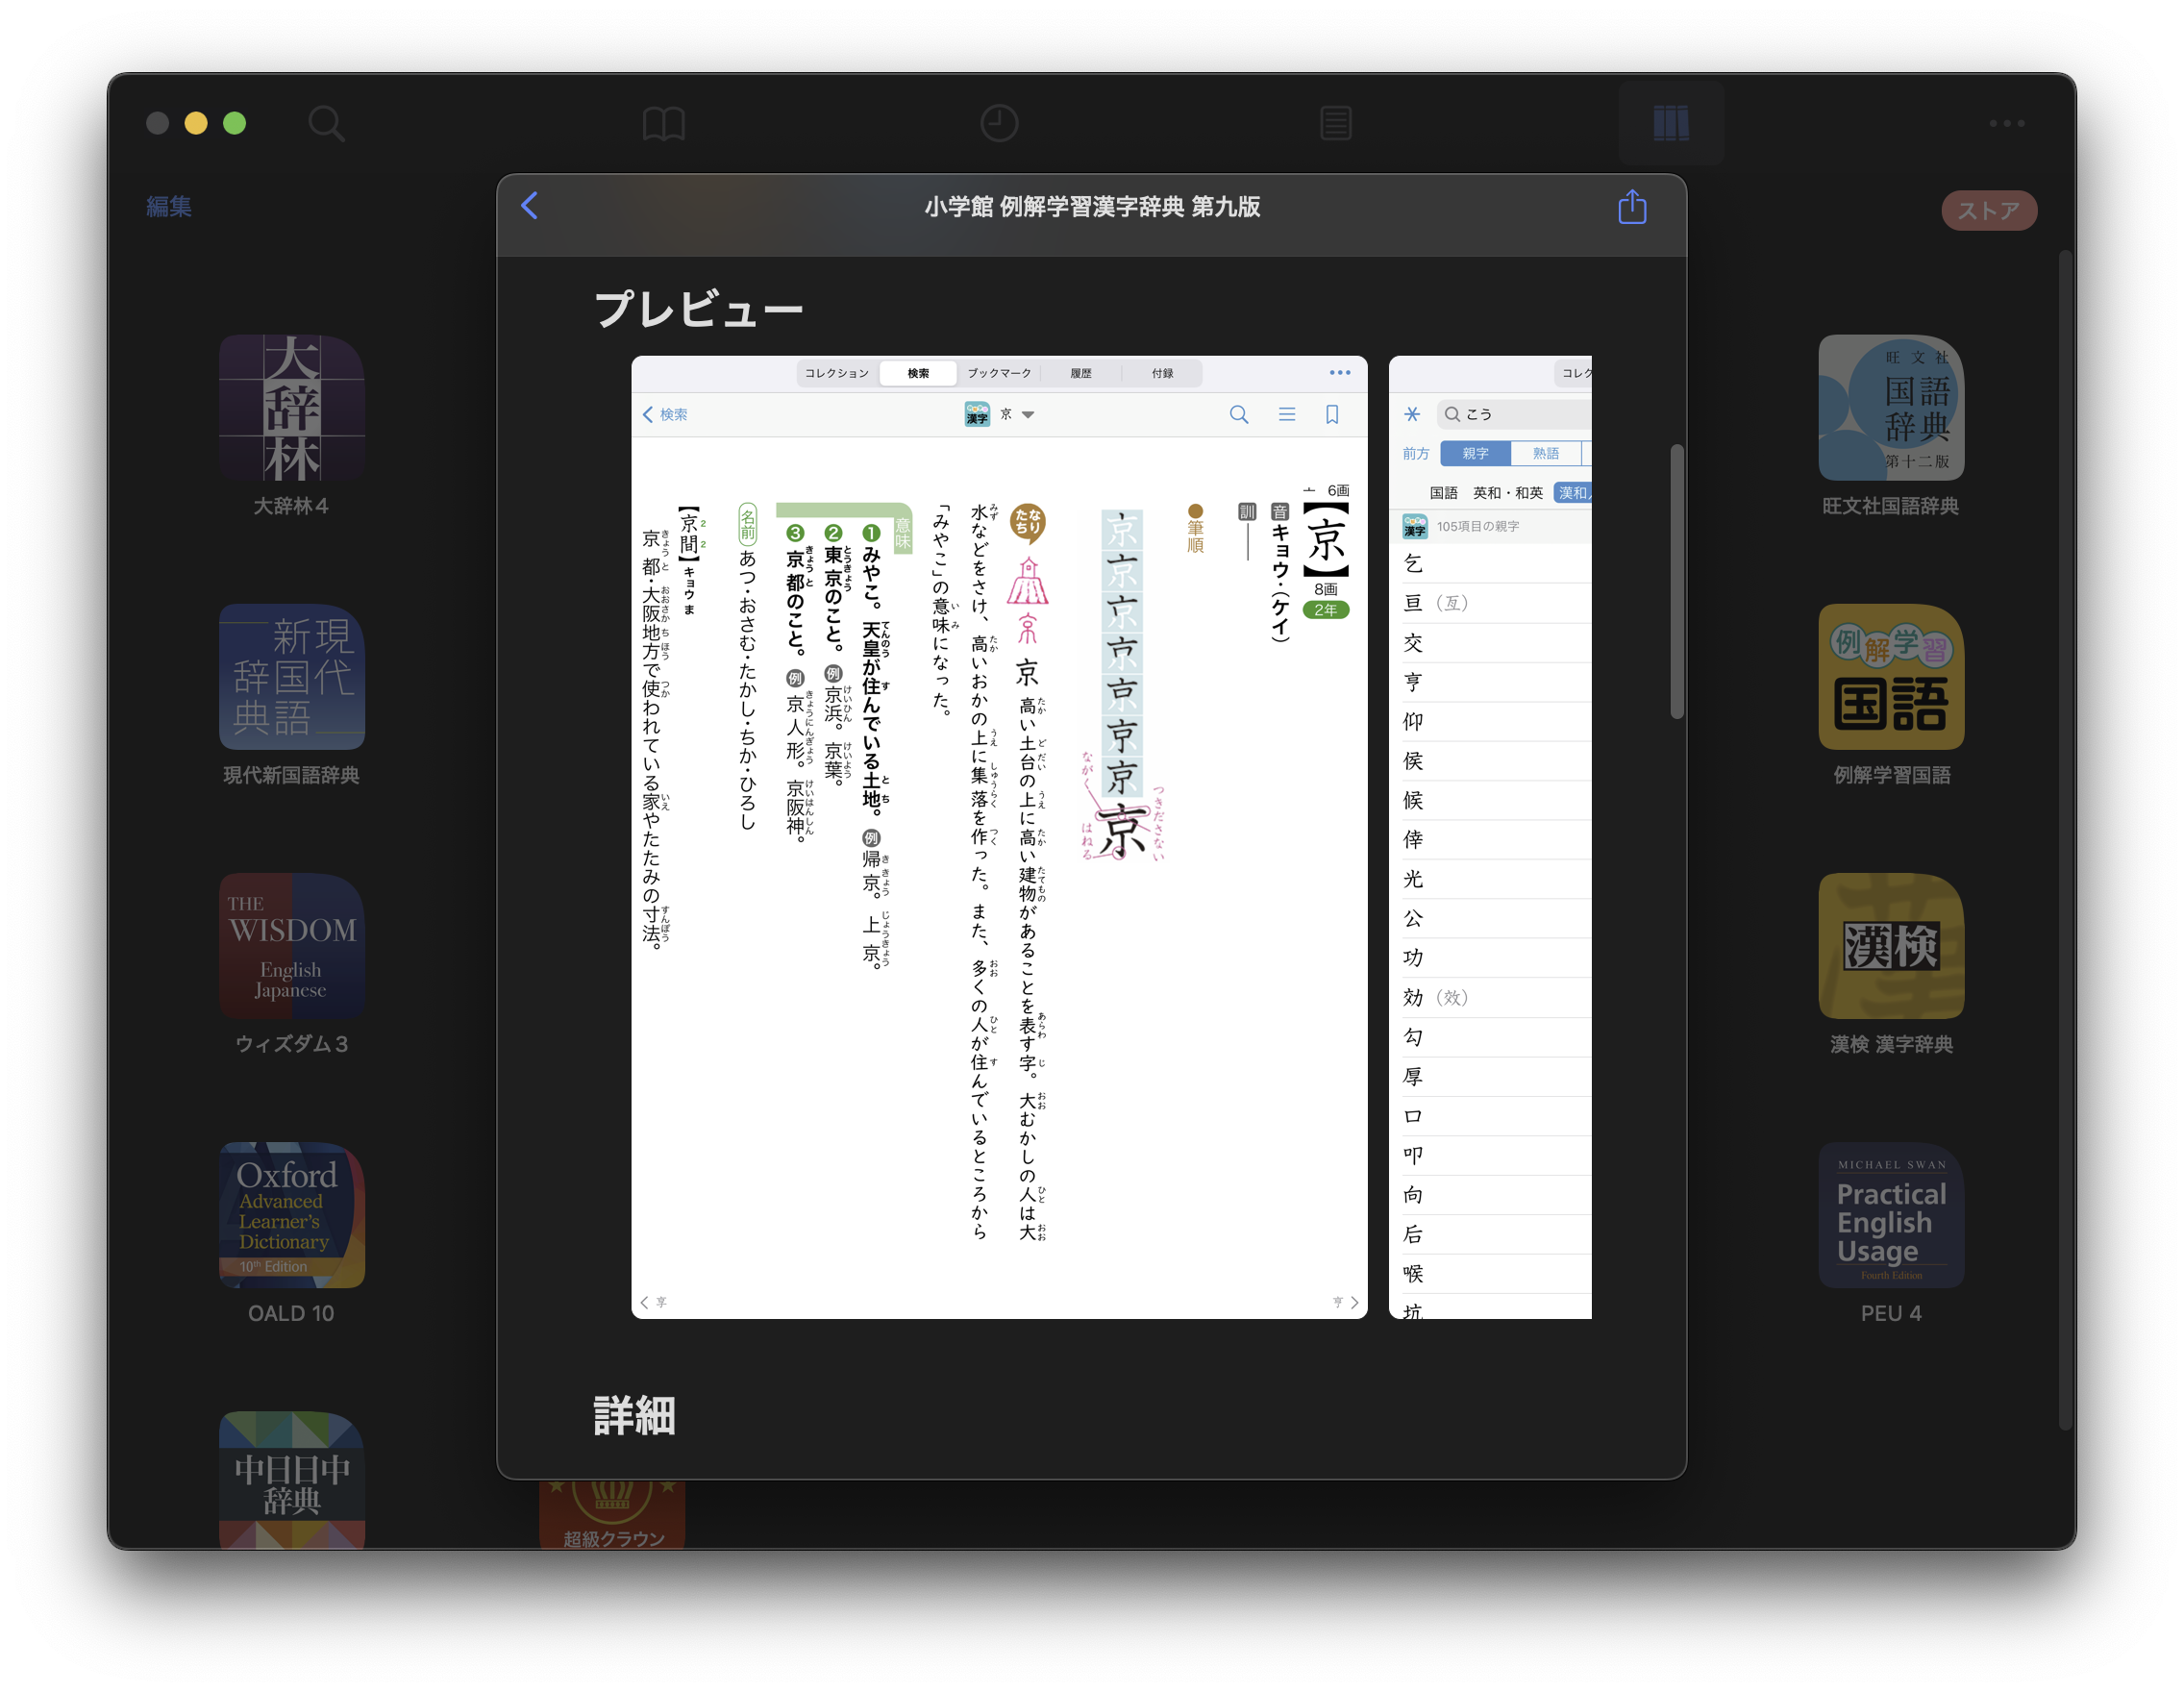
Task: Click the 向 row in the kanji list
Action: pyautogui.click(x=1490, y=1195)
